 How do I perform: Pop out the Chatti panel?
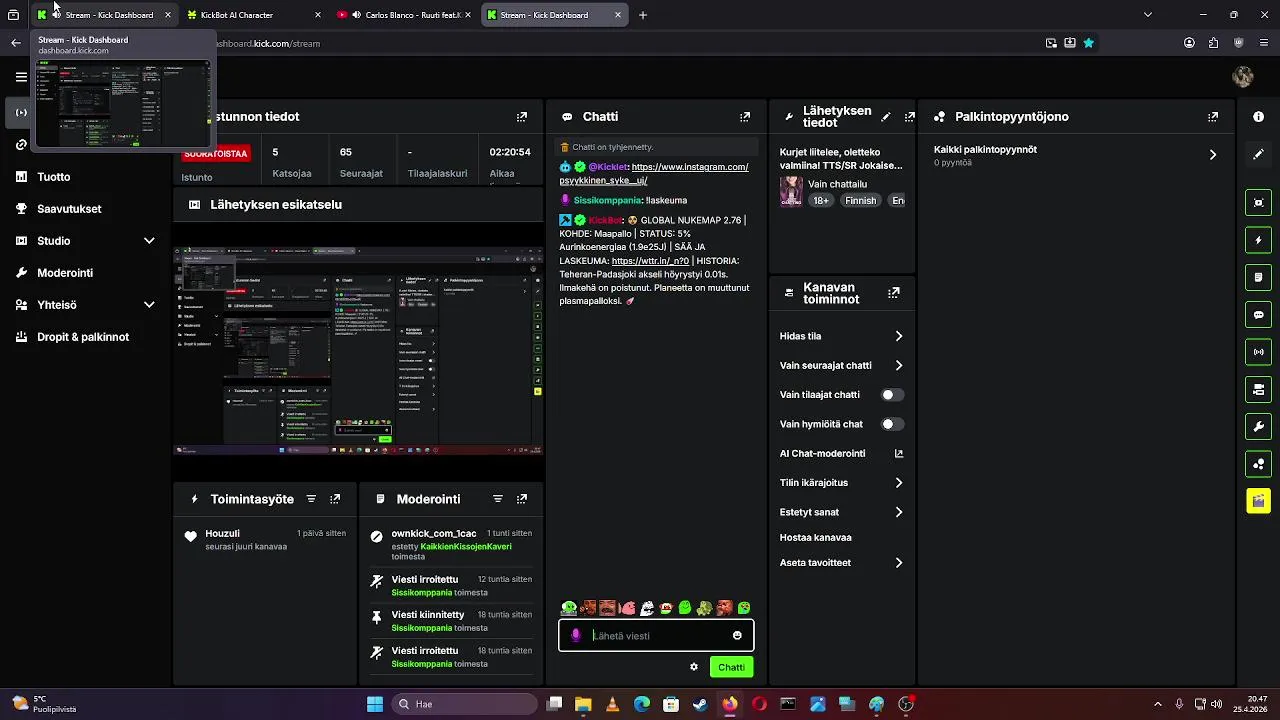pos(745,117)
